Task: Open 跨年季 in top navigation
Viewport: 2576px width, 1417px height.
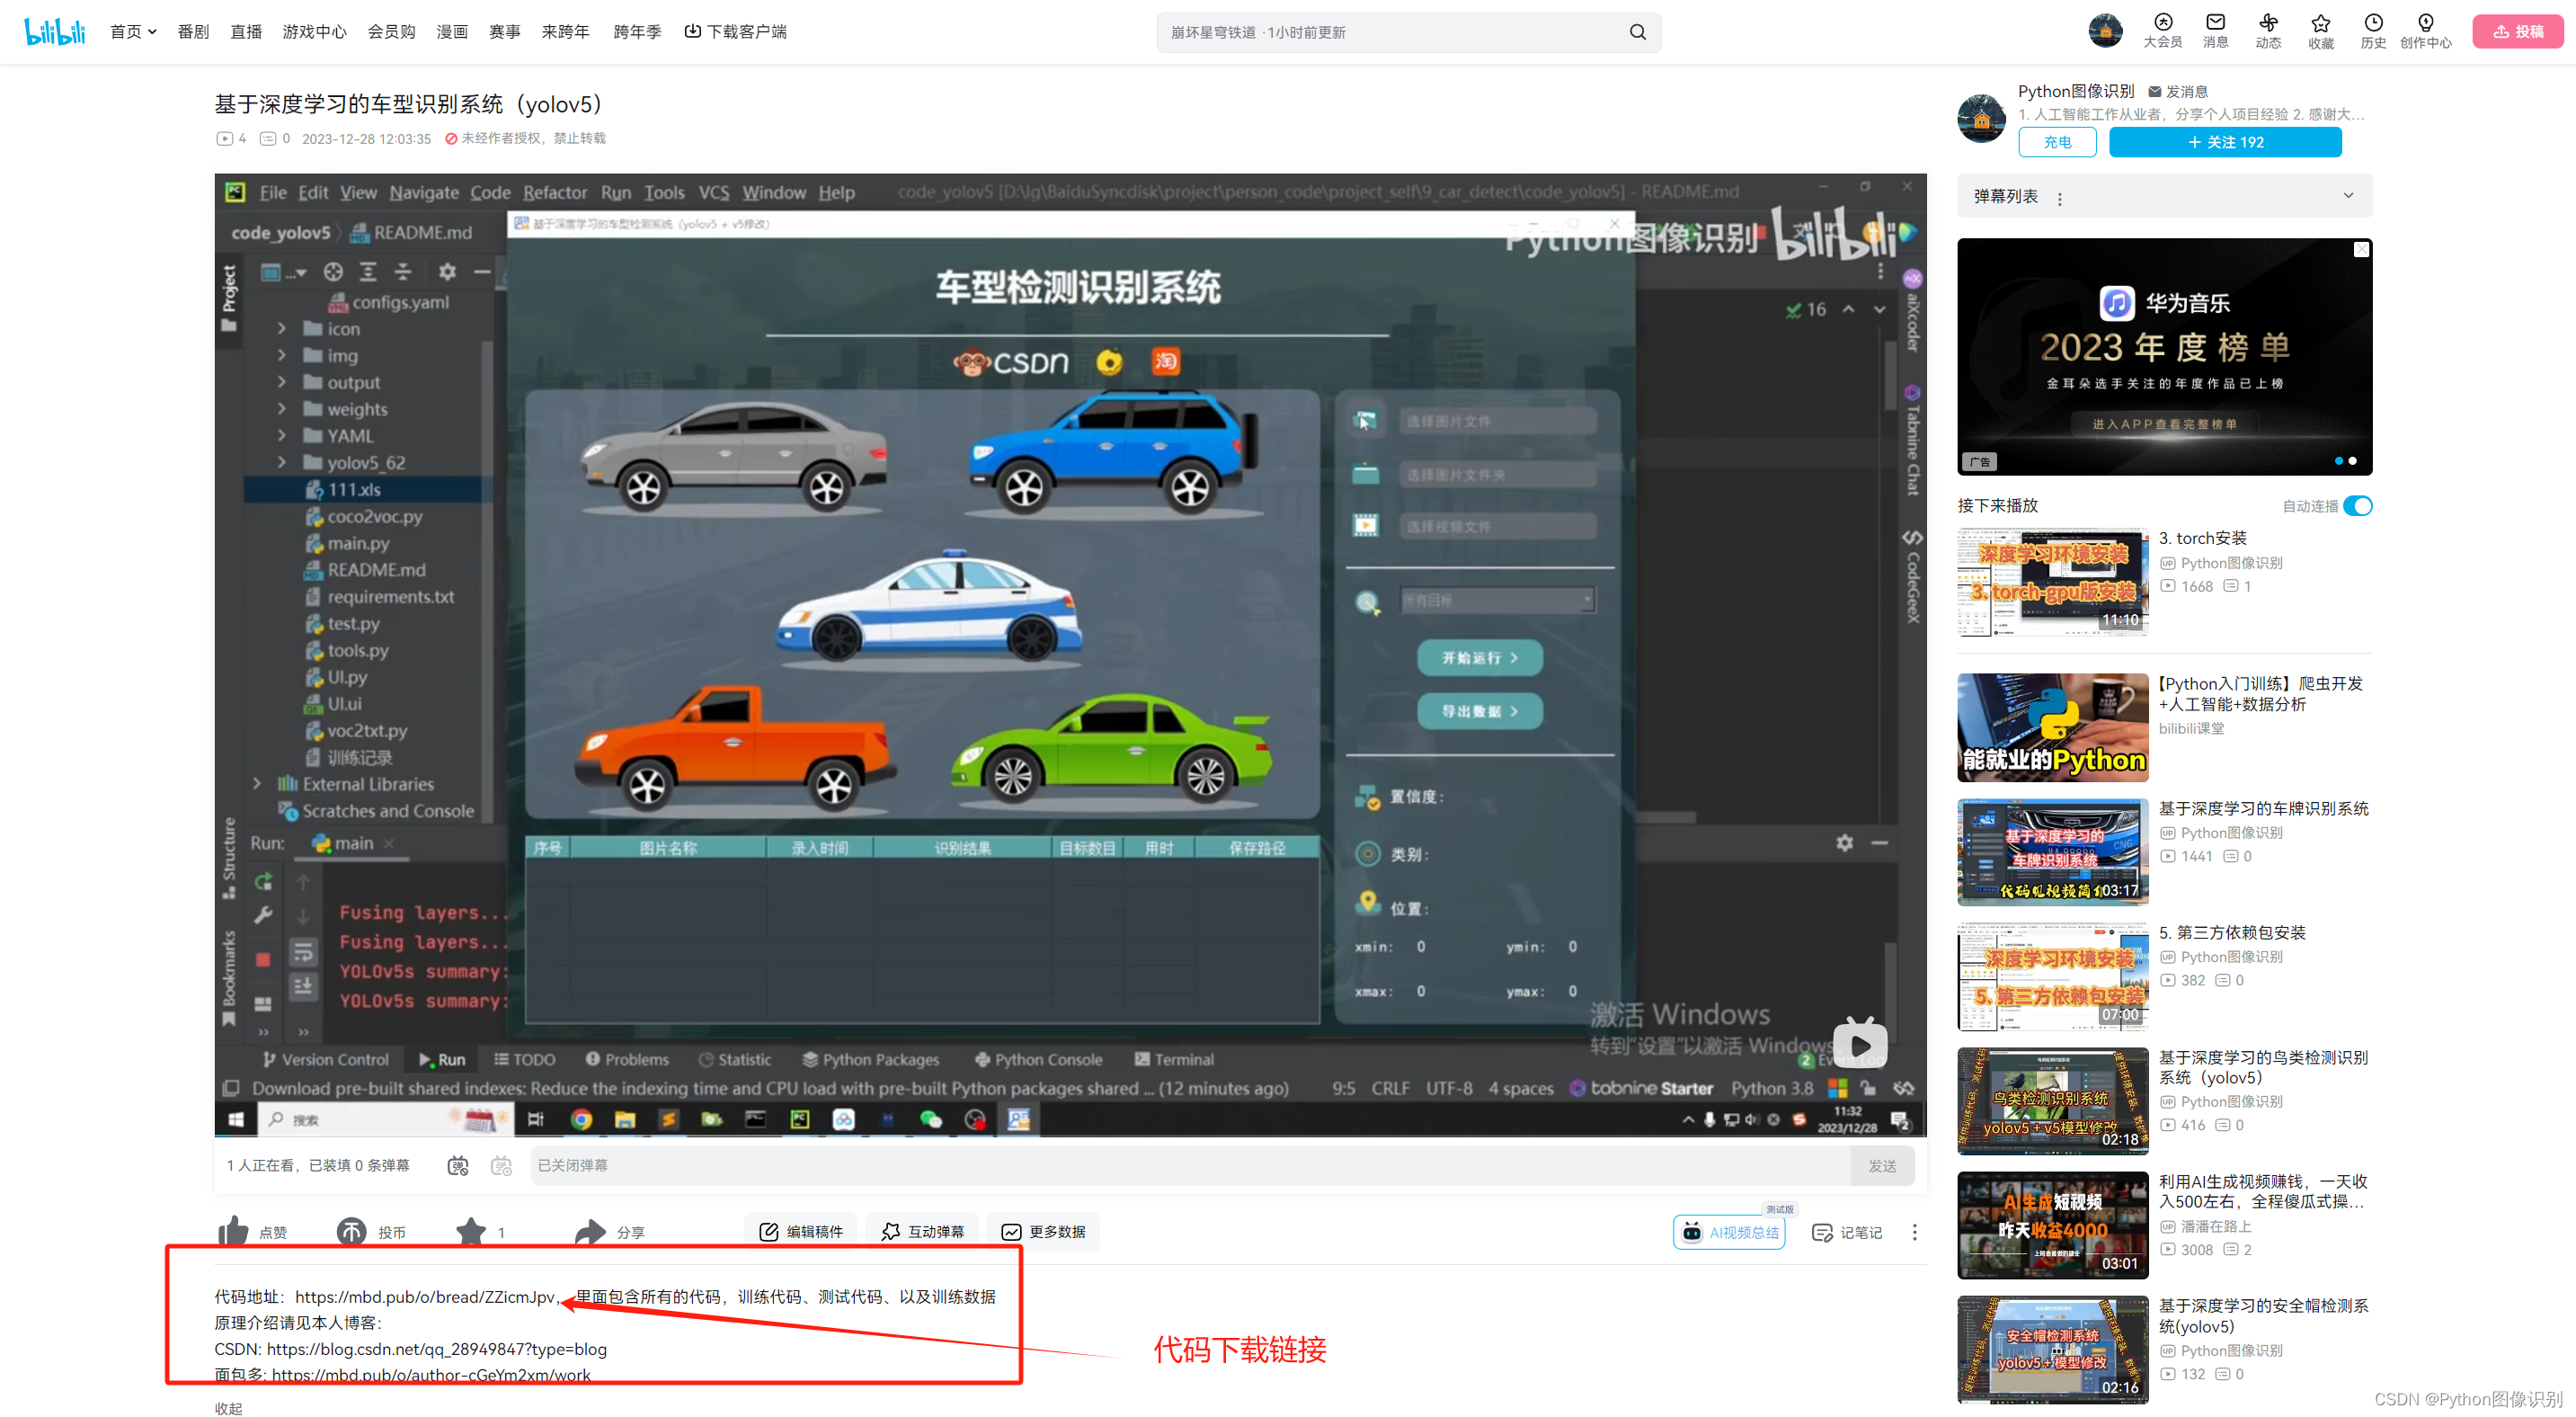Action: pyautogui.click(x=637, y=32)
